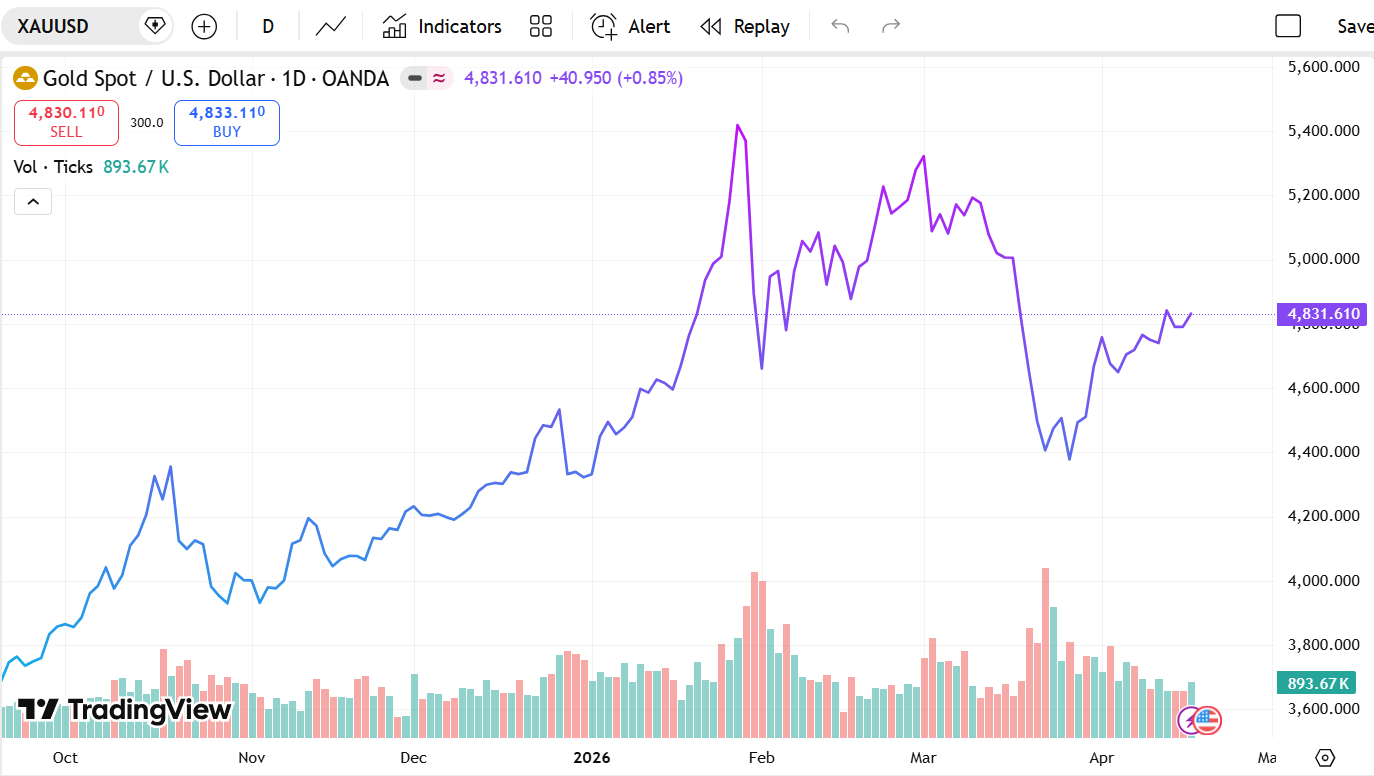Start bar Replay mode
The width and height of the screenshot is (1374, 776).
coord(745,26)
